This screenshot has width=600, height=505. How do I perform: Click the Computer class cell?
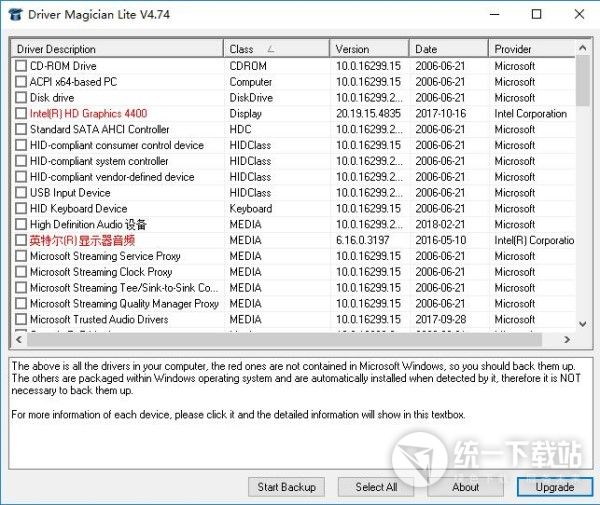[251, 81]
